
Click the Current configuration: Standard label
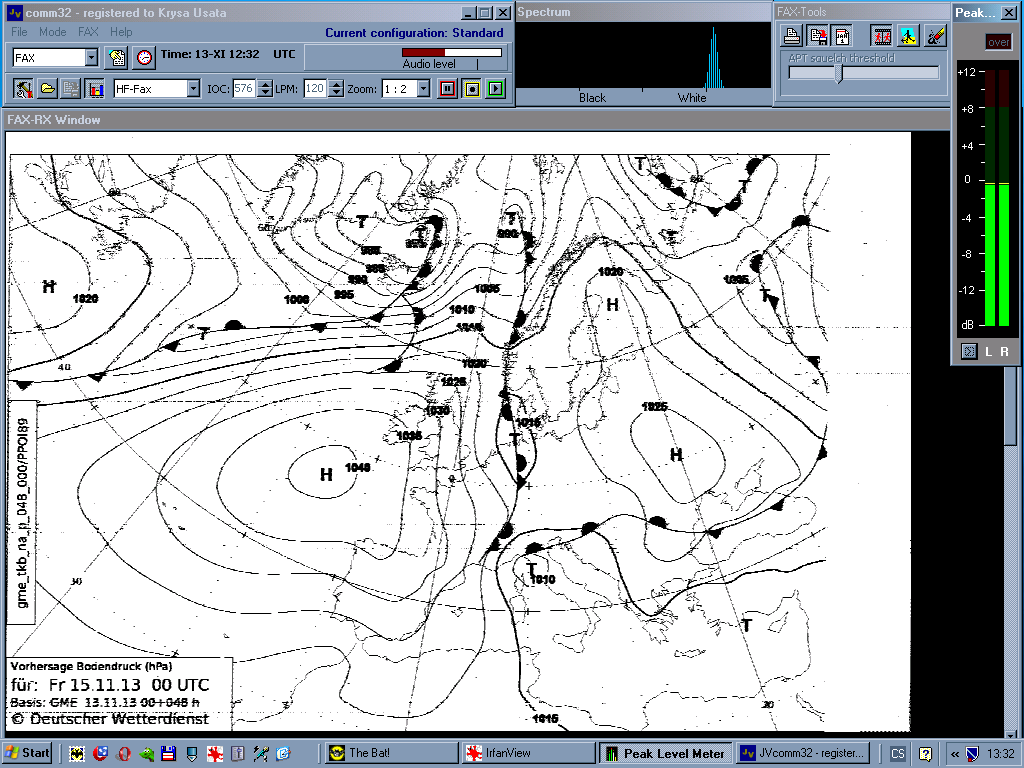click(414, 33)
